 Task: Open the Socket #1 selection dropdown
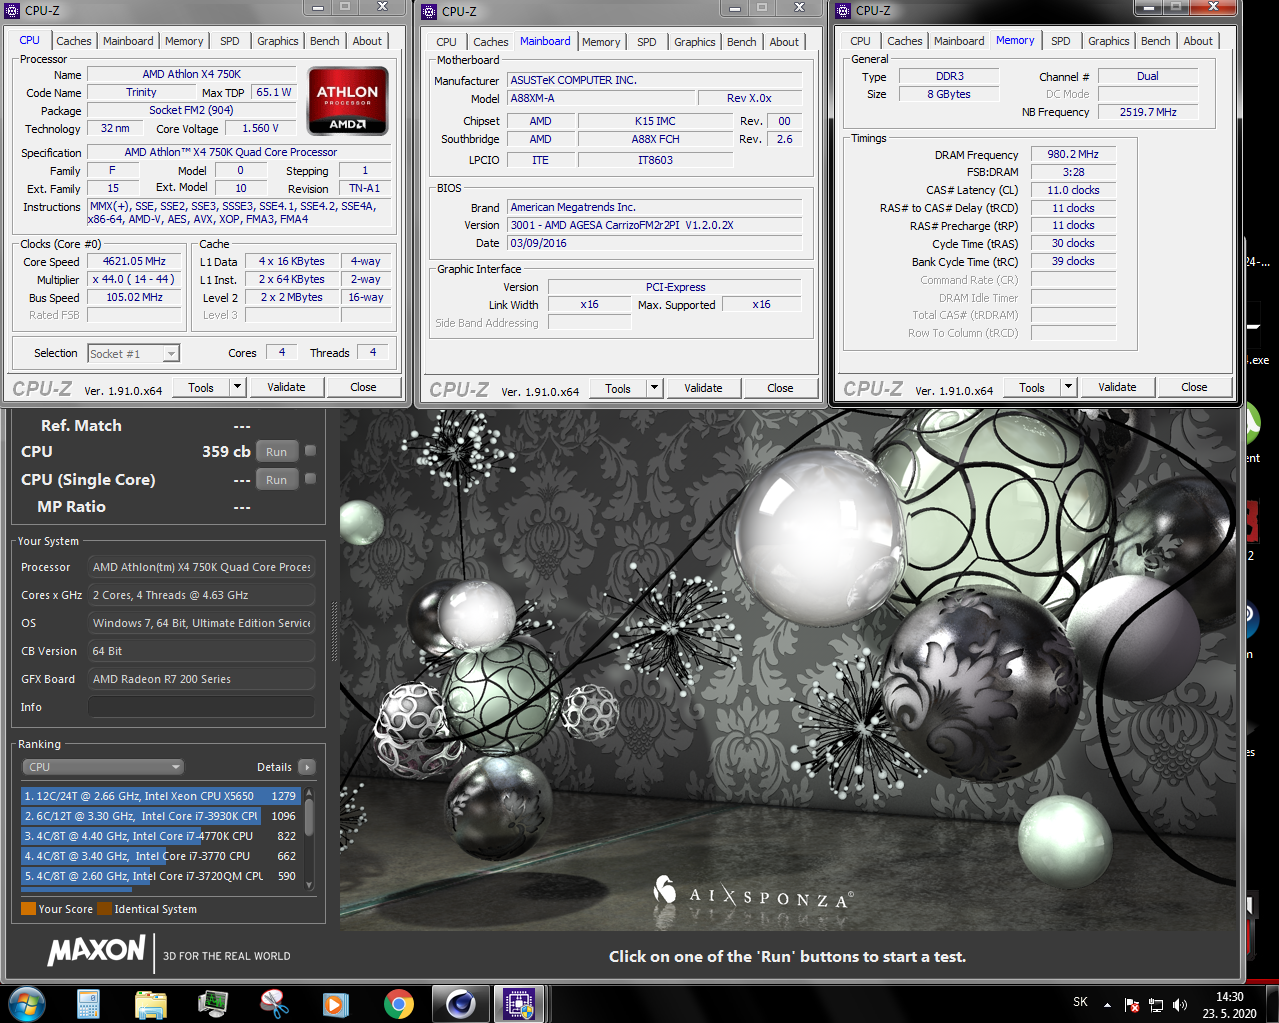pos(133,354)
